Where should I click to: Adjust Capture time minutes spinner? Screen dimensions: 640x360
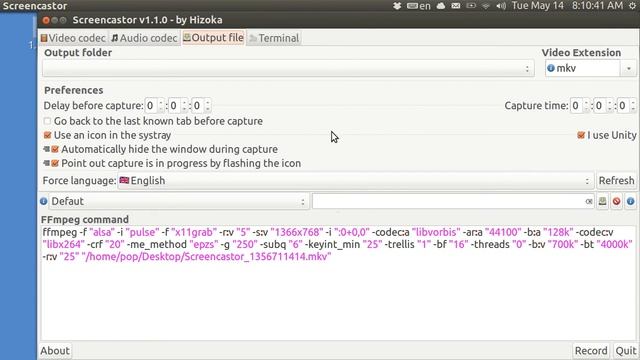(x=603, y=106)
